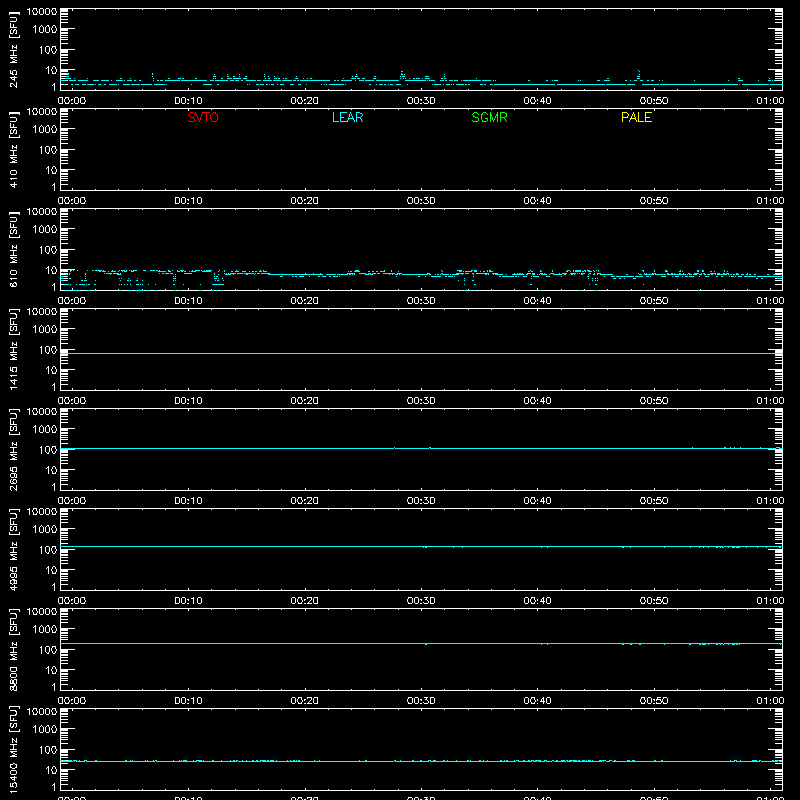Click the 00:00 tick label under 8800 MHz plot
The image size is (800, 800).
72,701
